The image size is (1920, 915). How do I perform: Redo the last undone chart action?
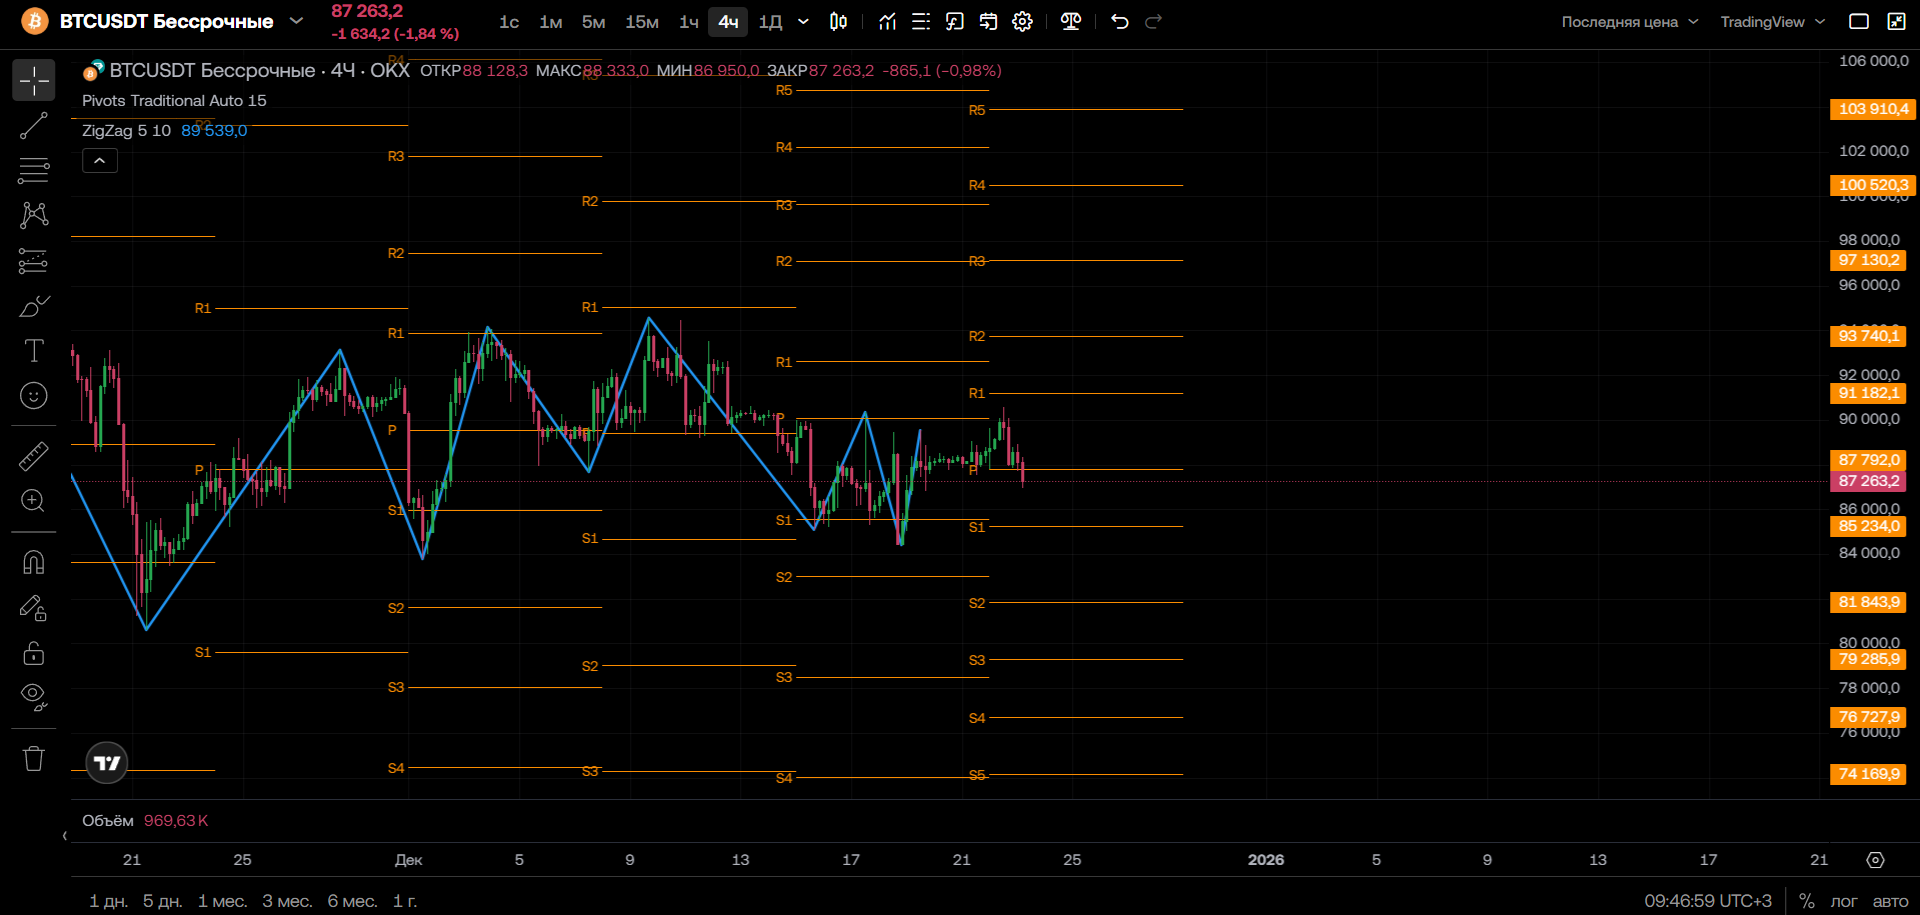[1153, 22]
